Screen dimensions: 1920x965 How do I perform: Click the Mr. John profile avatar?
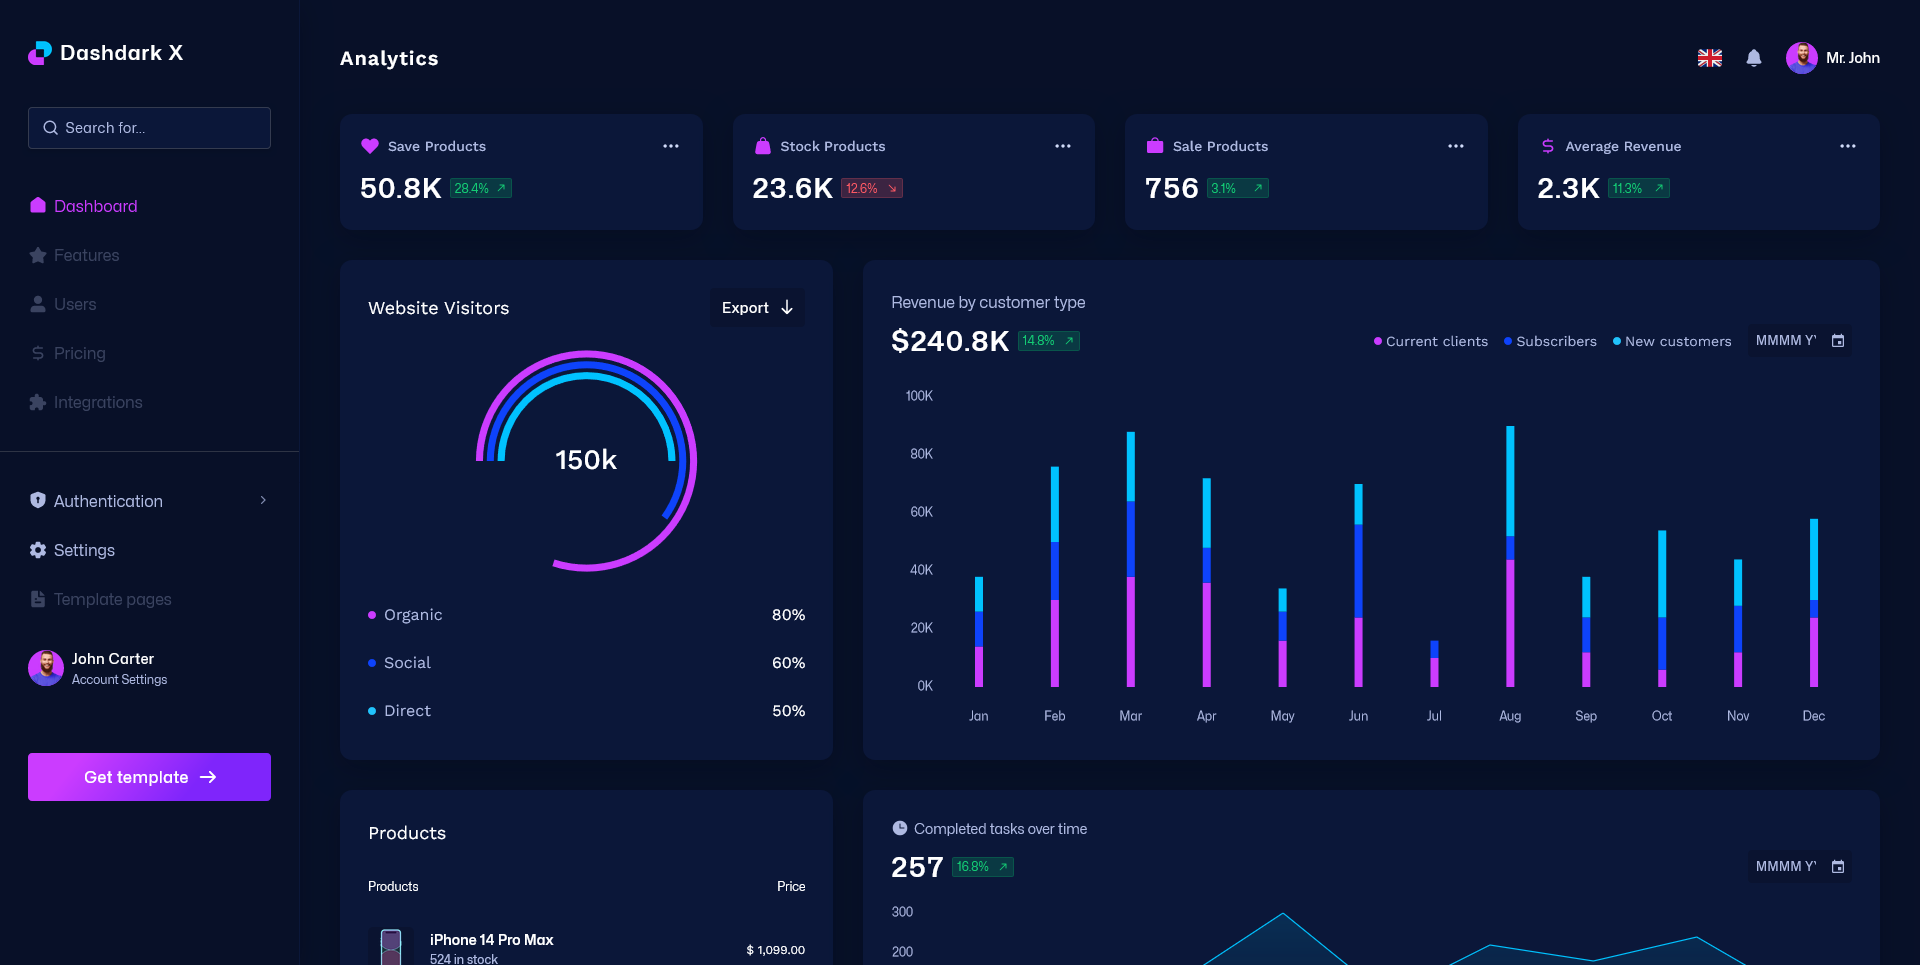point(1801,58)
